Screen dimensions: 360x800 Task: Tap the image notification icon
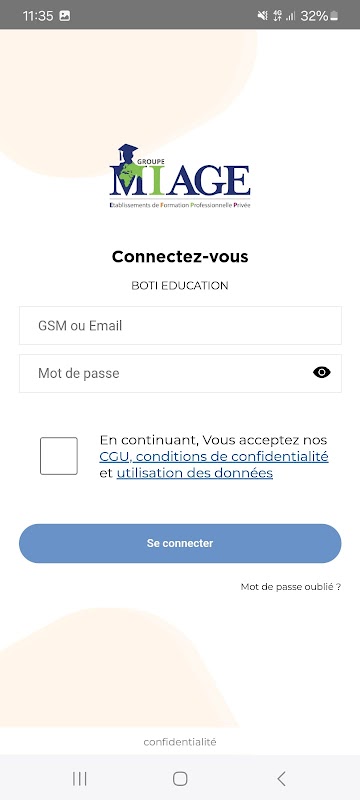point(65,16)
